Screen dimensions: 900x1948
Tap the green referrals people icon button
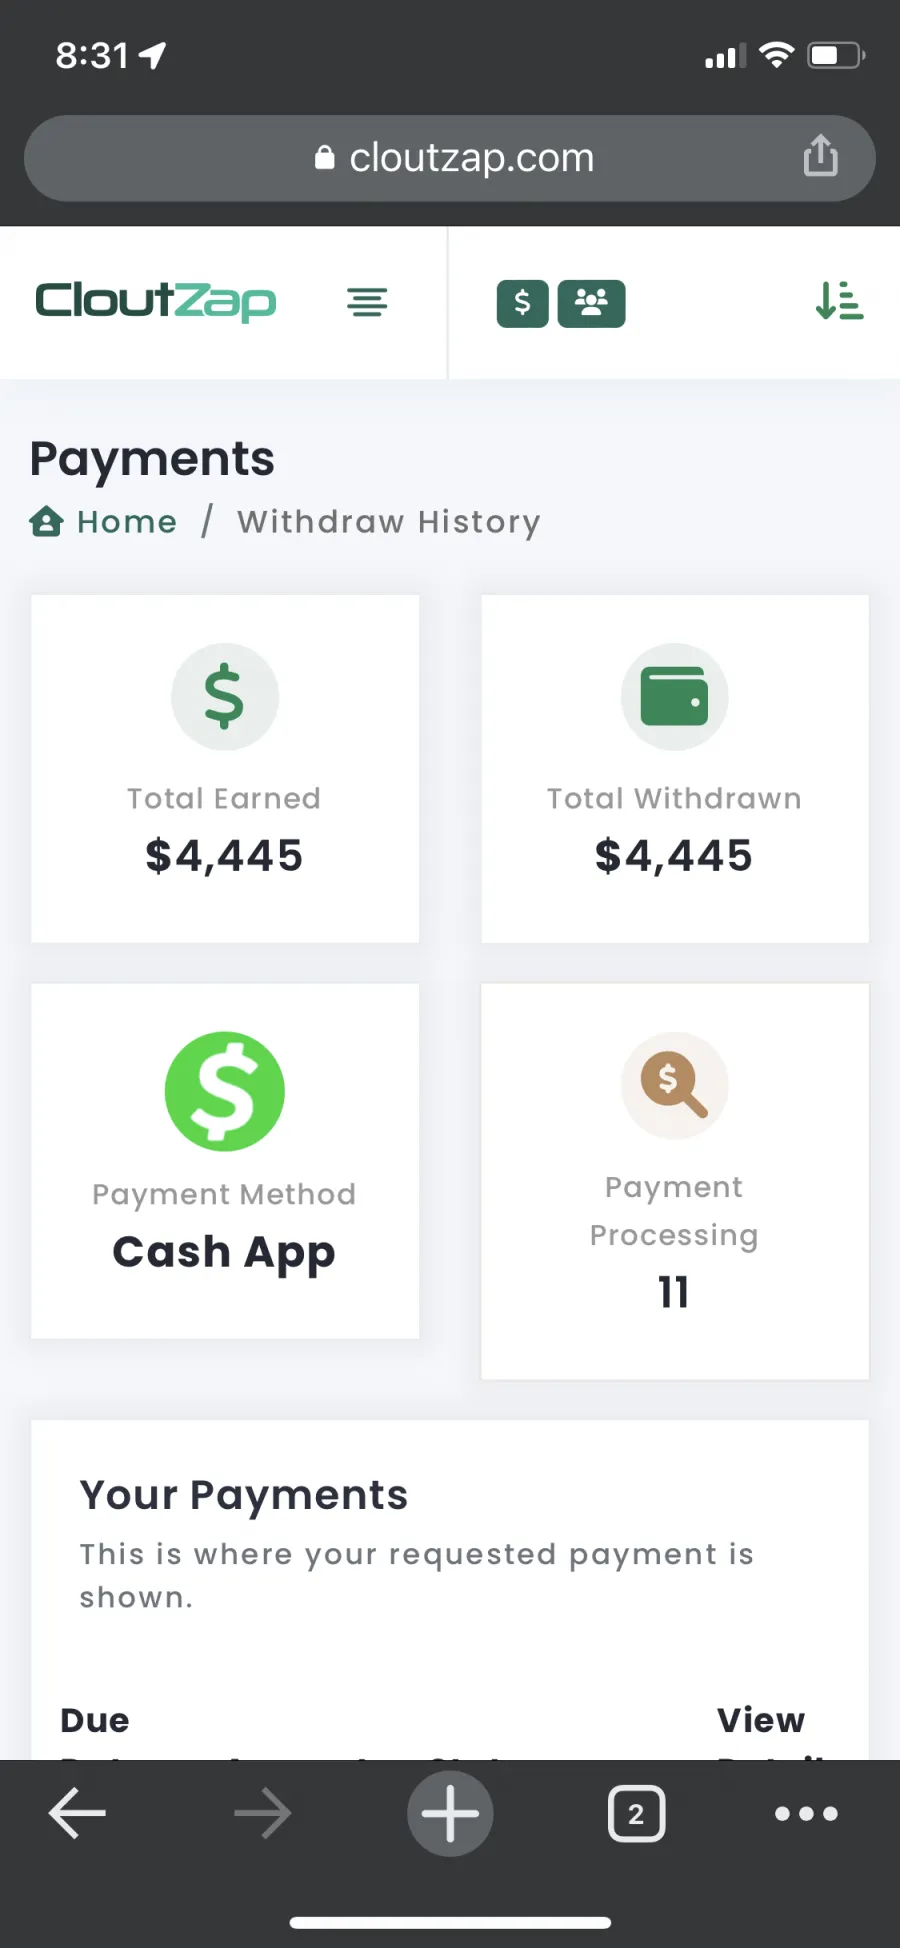[x=591, y=303]
